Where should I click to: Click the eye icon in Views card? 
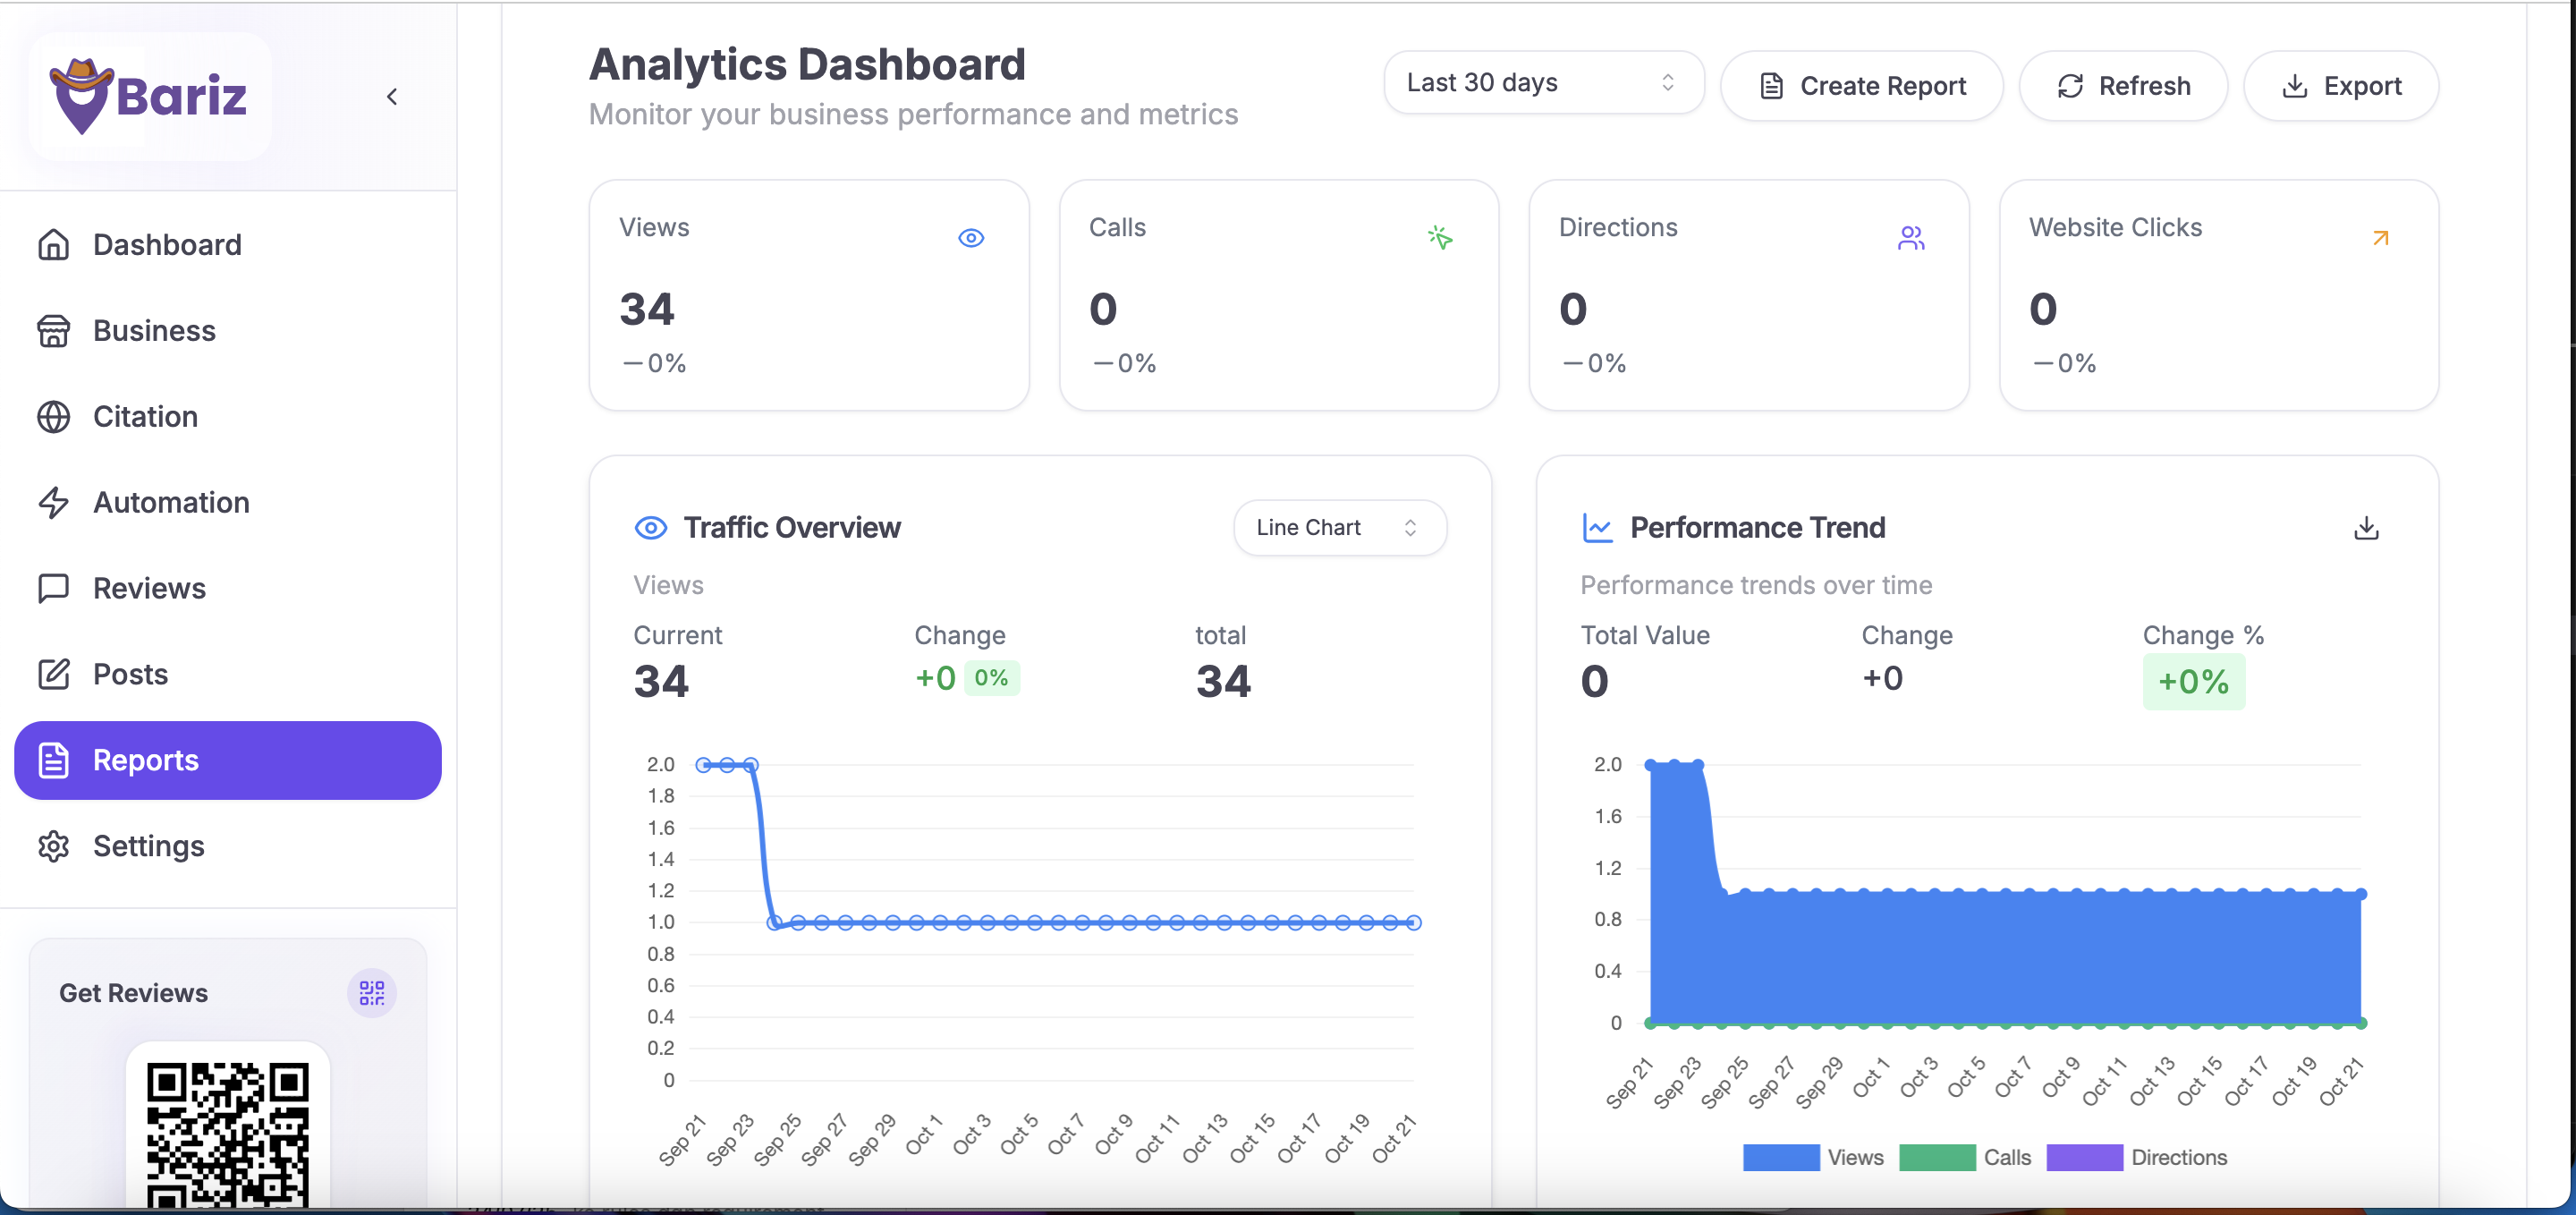point(970,238)
